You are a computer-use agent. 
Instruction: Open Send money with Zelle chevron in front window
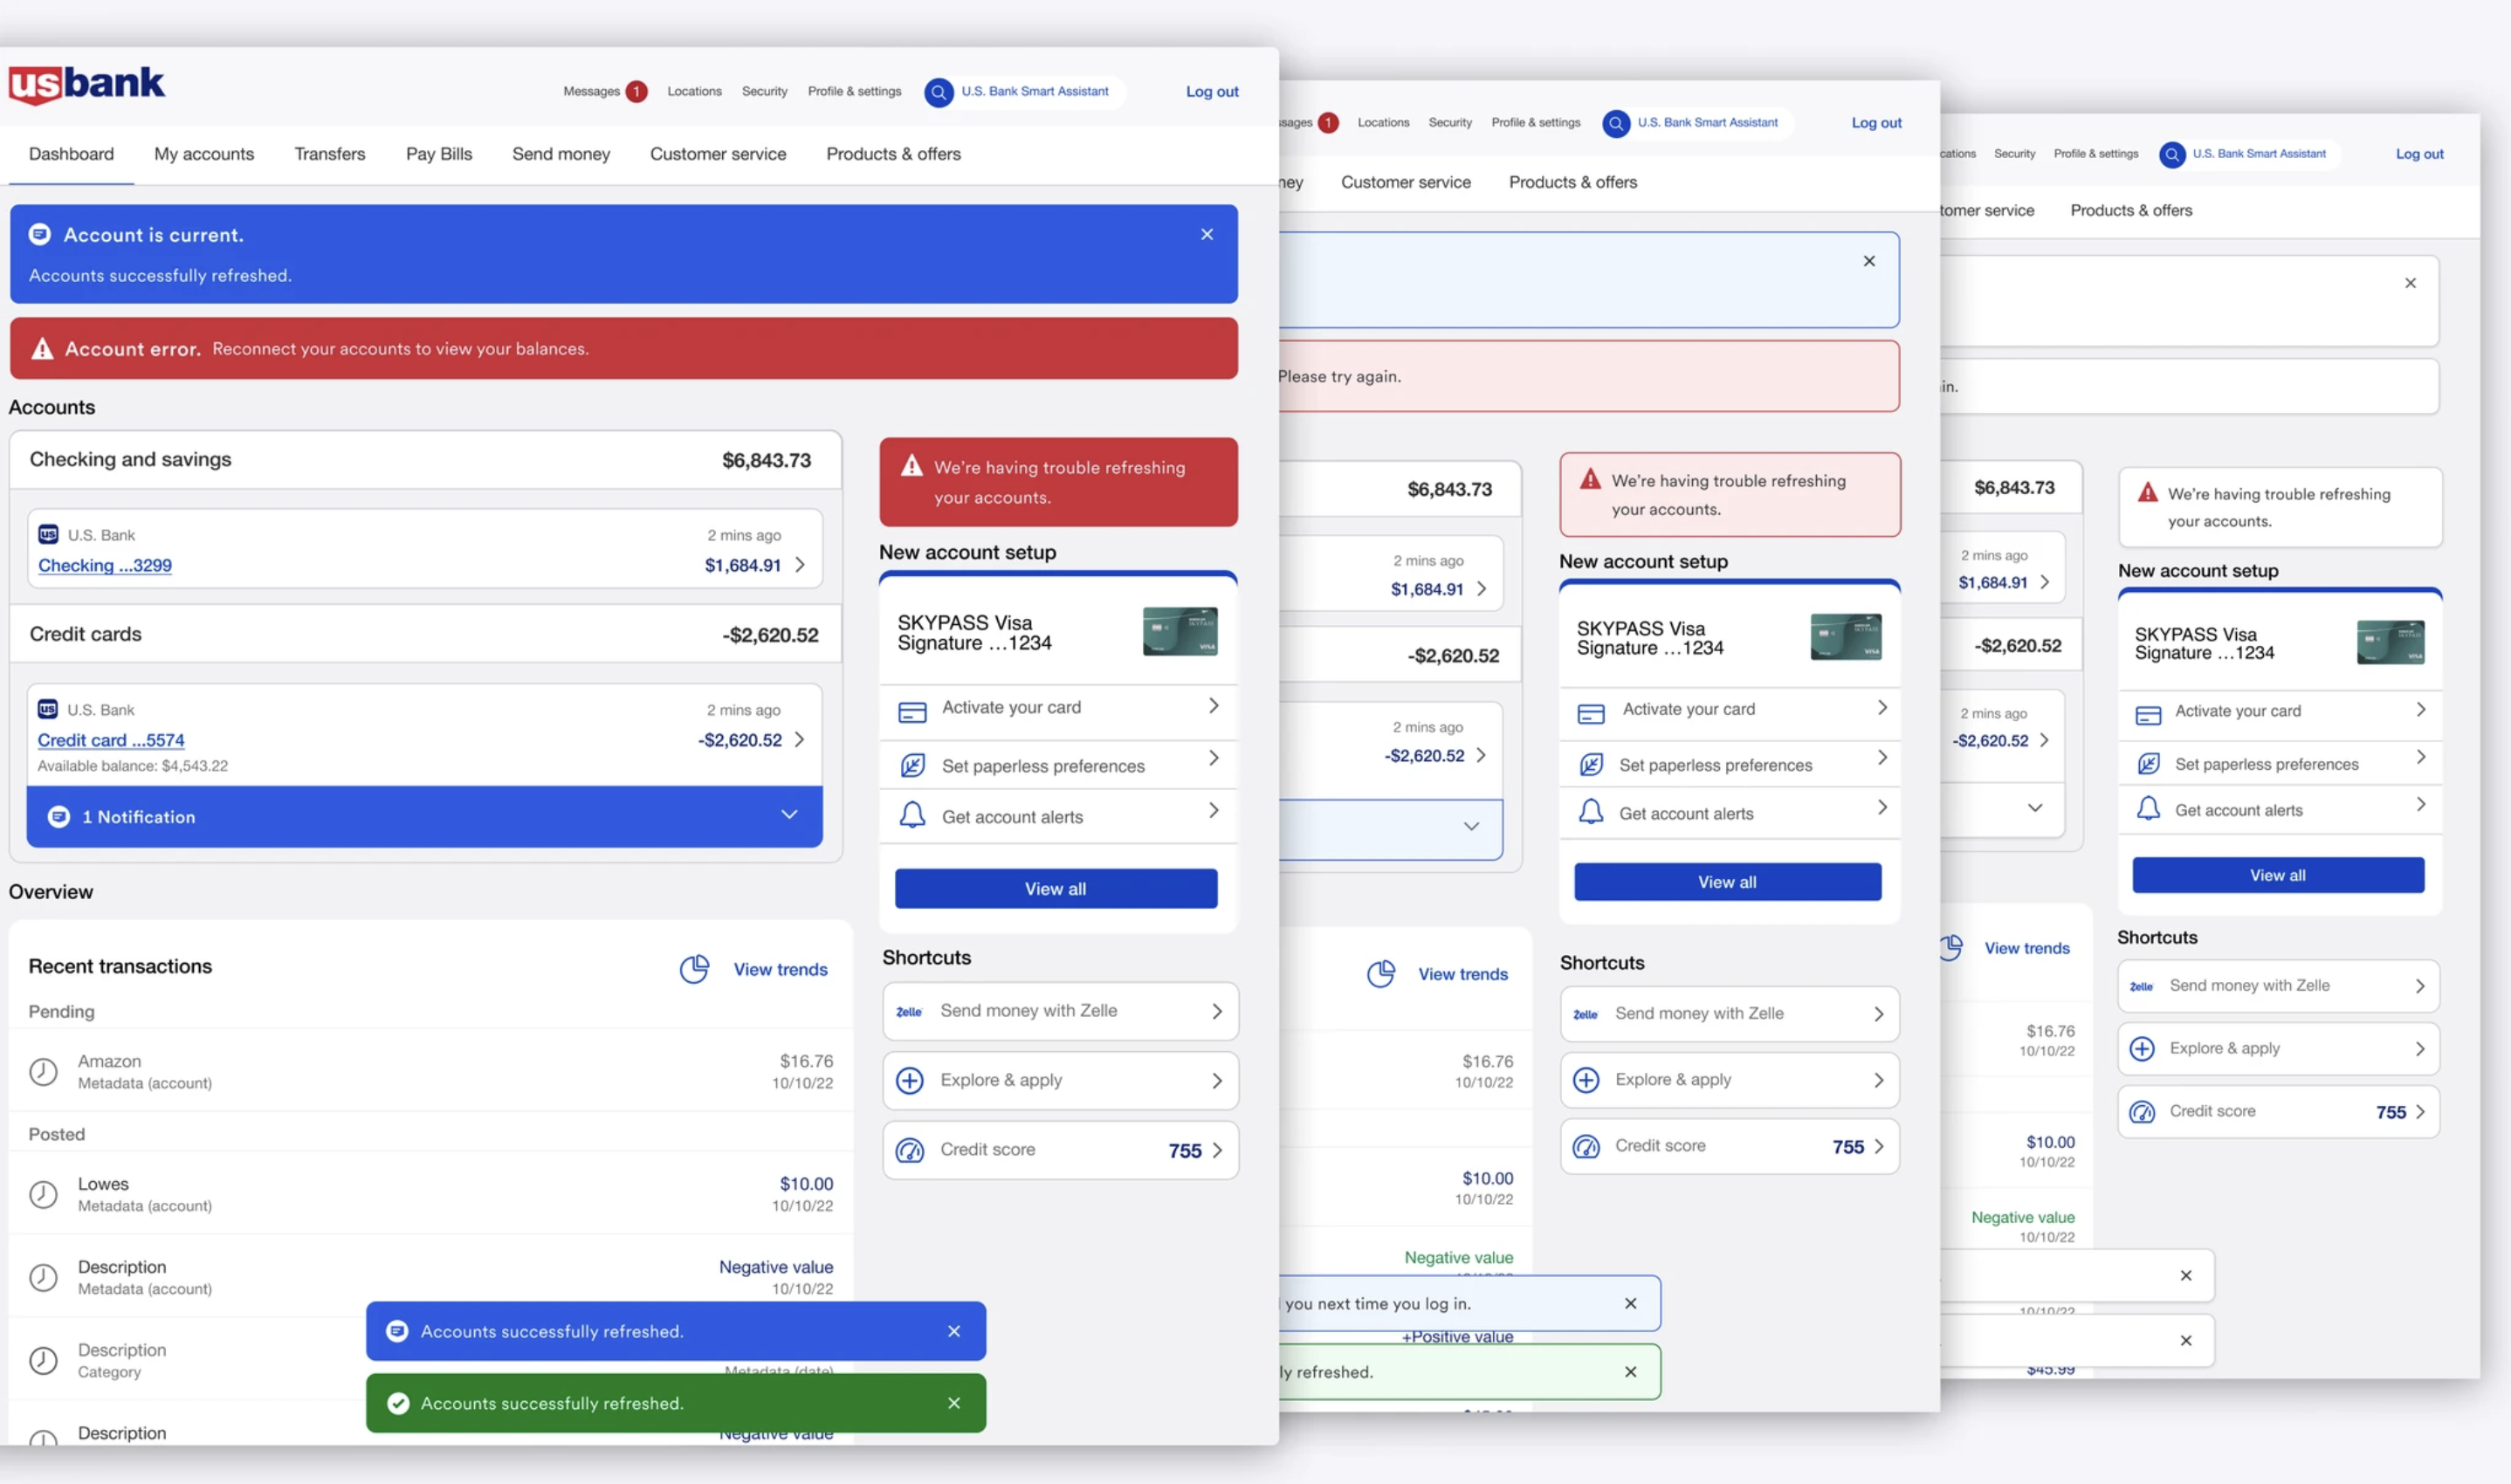(x=1217, y=1011)
